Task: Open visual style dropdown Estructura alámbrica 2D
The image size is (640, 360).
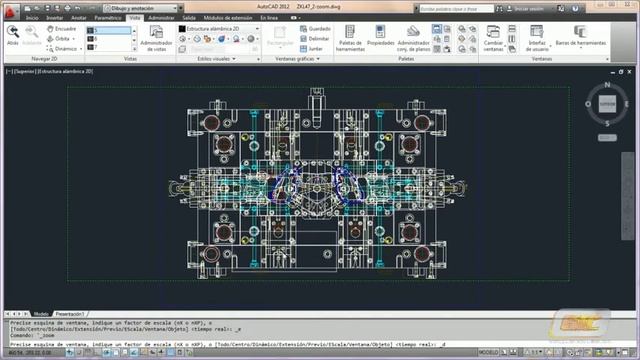Action: [x=219, y=29]
